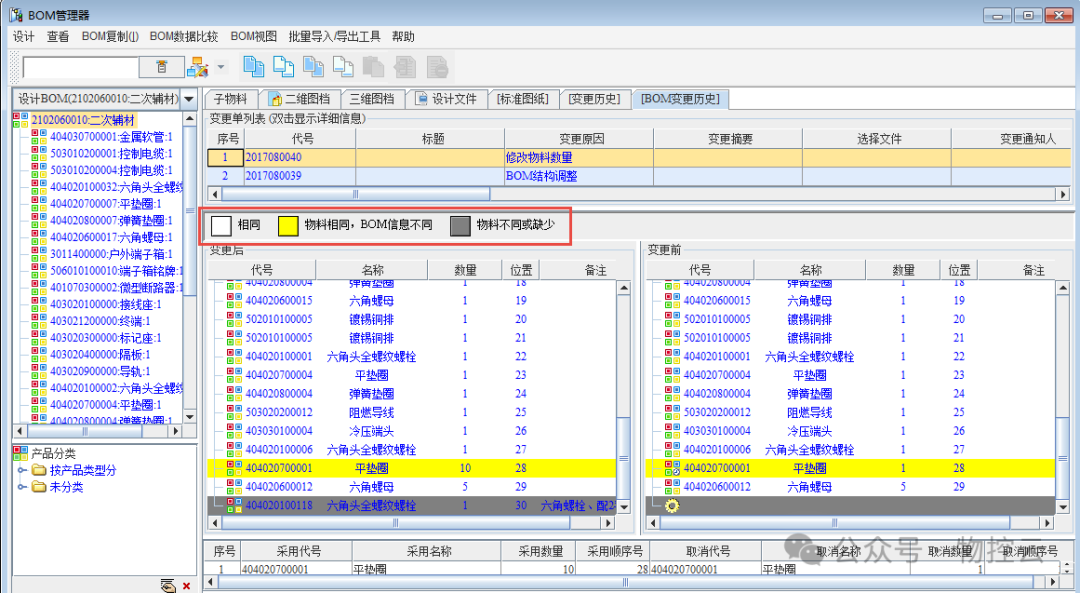
Task: Open the dropdown arrow next to BOM structure icon
Action: (x=221, y=67)
